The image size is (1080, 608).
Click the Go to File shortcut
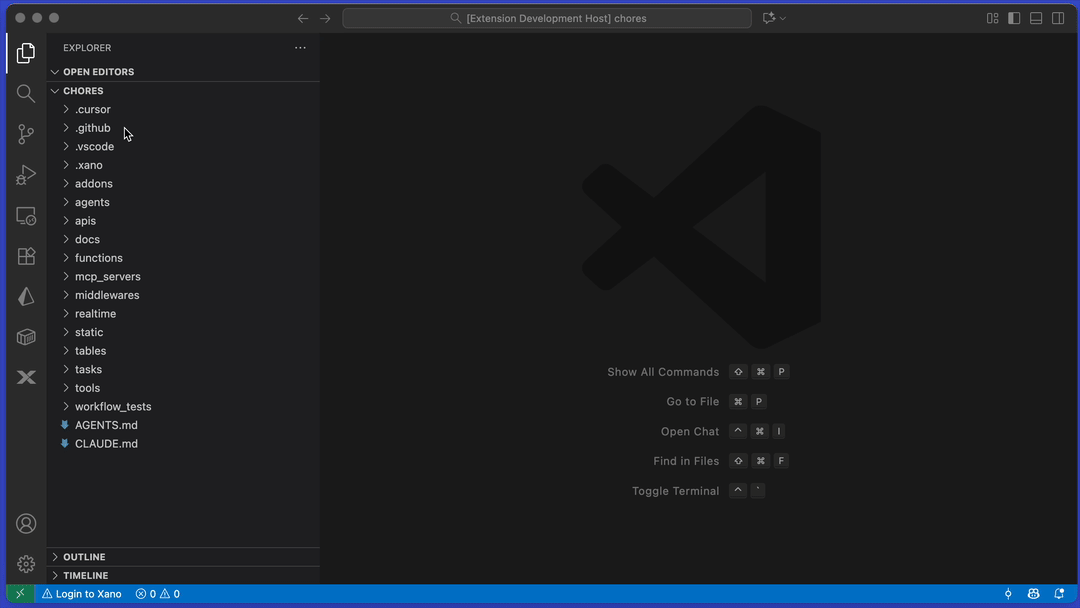[716, 401]
